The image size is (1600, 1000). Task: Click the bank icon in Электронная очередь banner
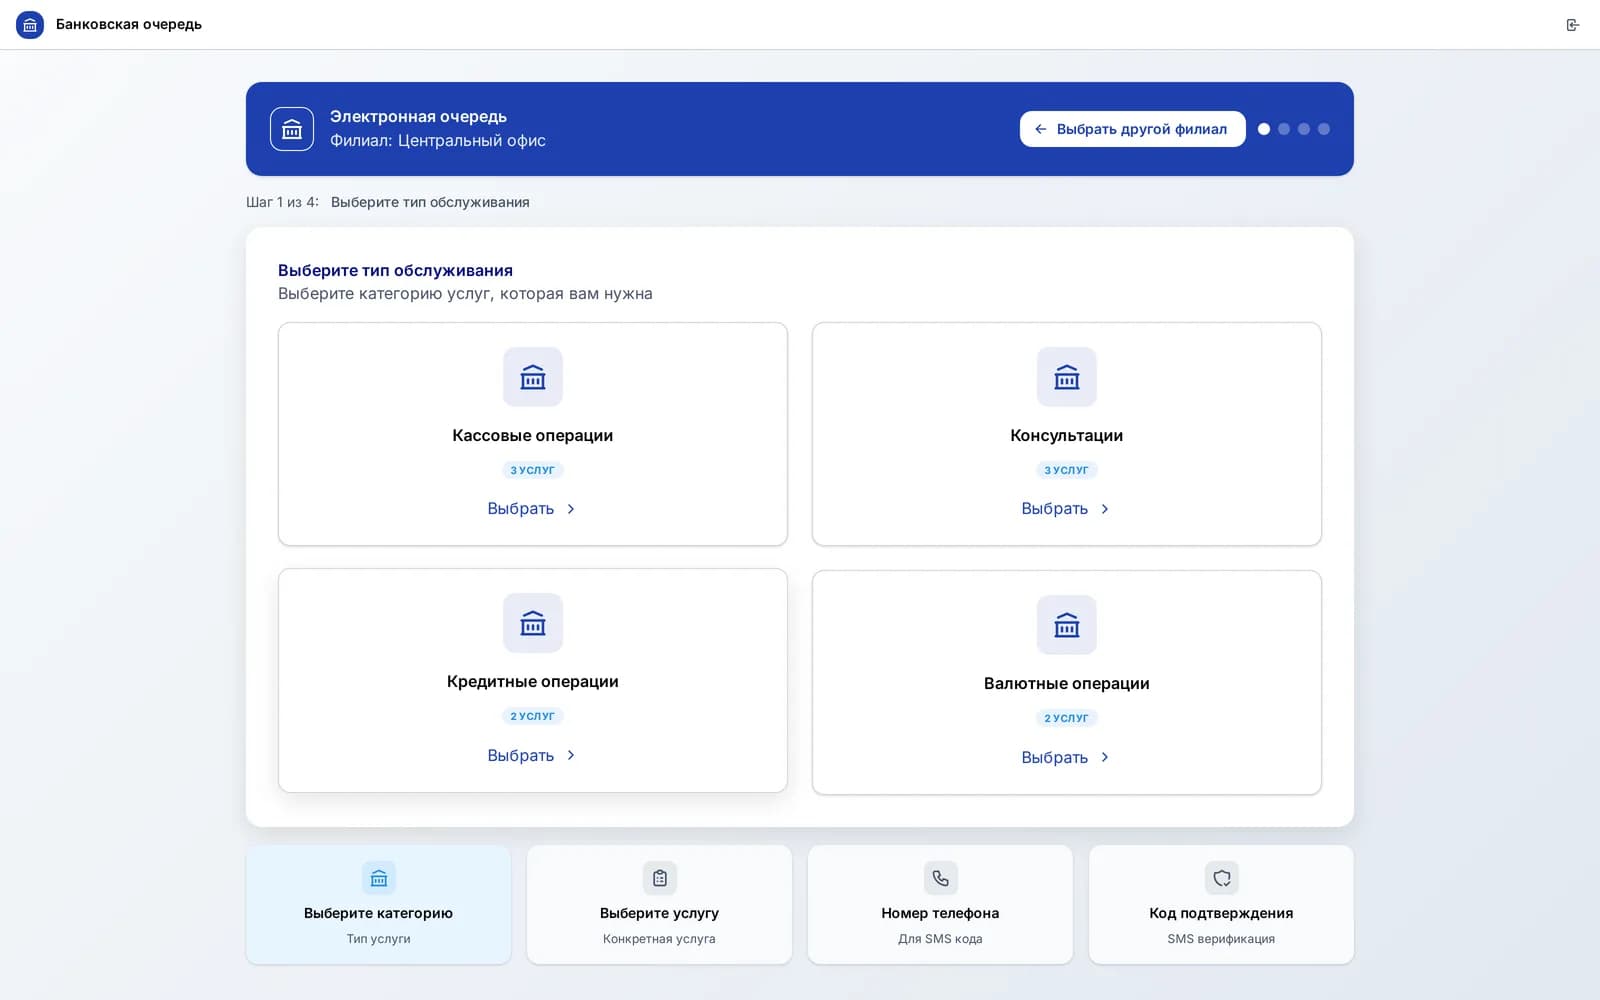[292, 129]
